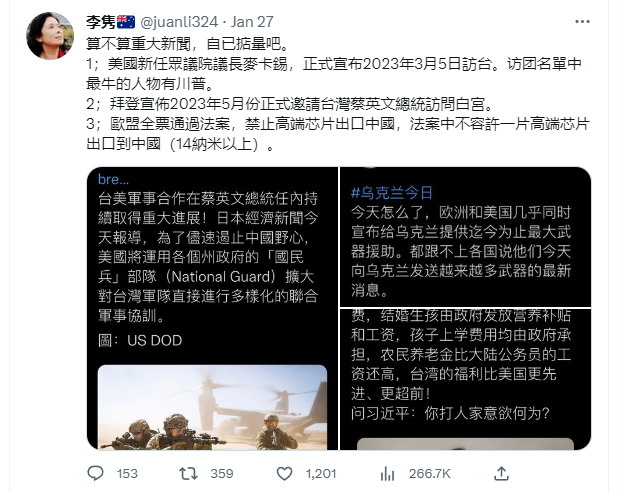This screenshot has width=627, height=493.
Task: Click the retweet arrows icon
Action: 188,474
